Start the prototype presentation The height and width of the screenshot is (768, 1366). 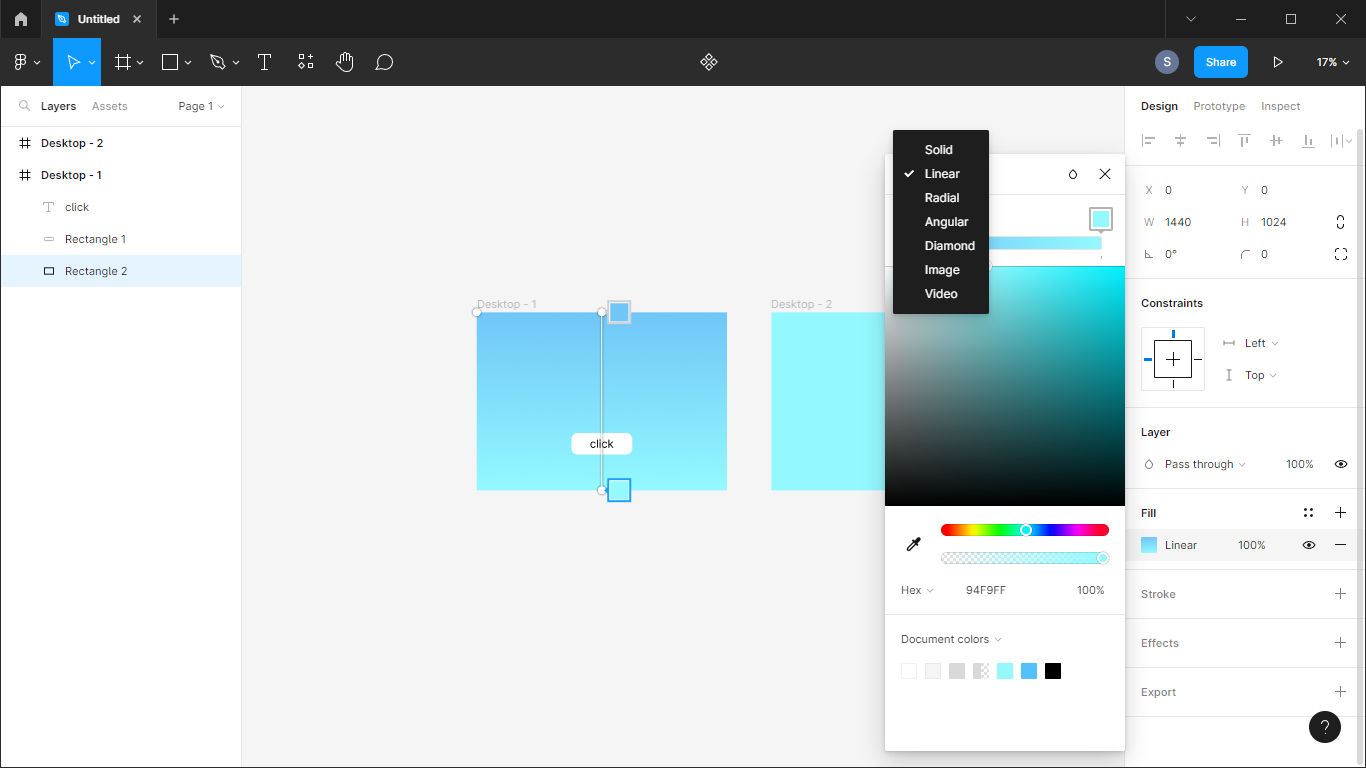tap(1278, 62)
